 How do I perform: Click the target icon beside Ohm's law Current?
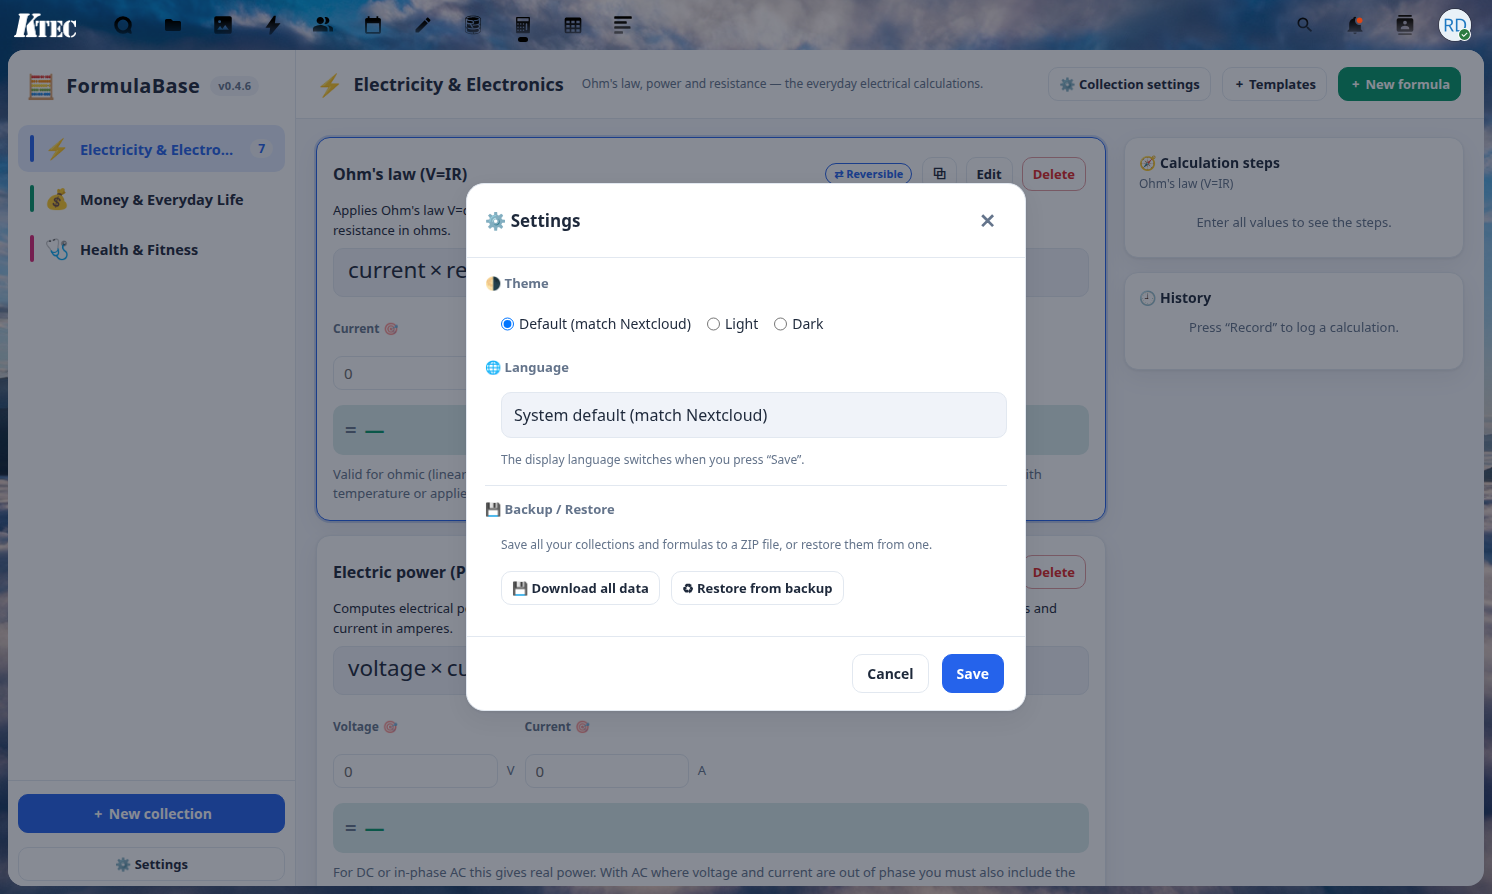(392, 329)
